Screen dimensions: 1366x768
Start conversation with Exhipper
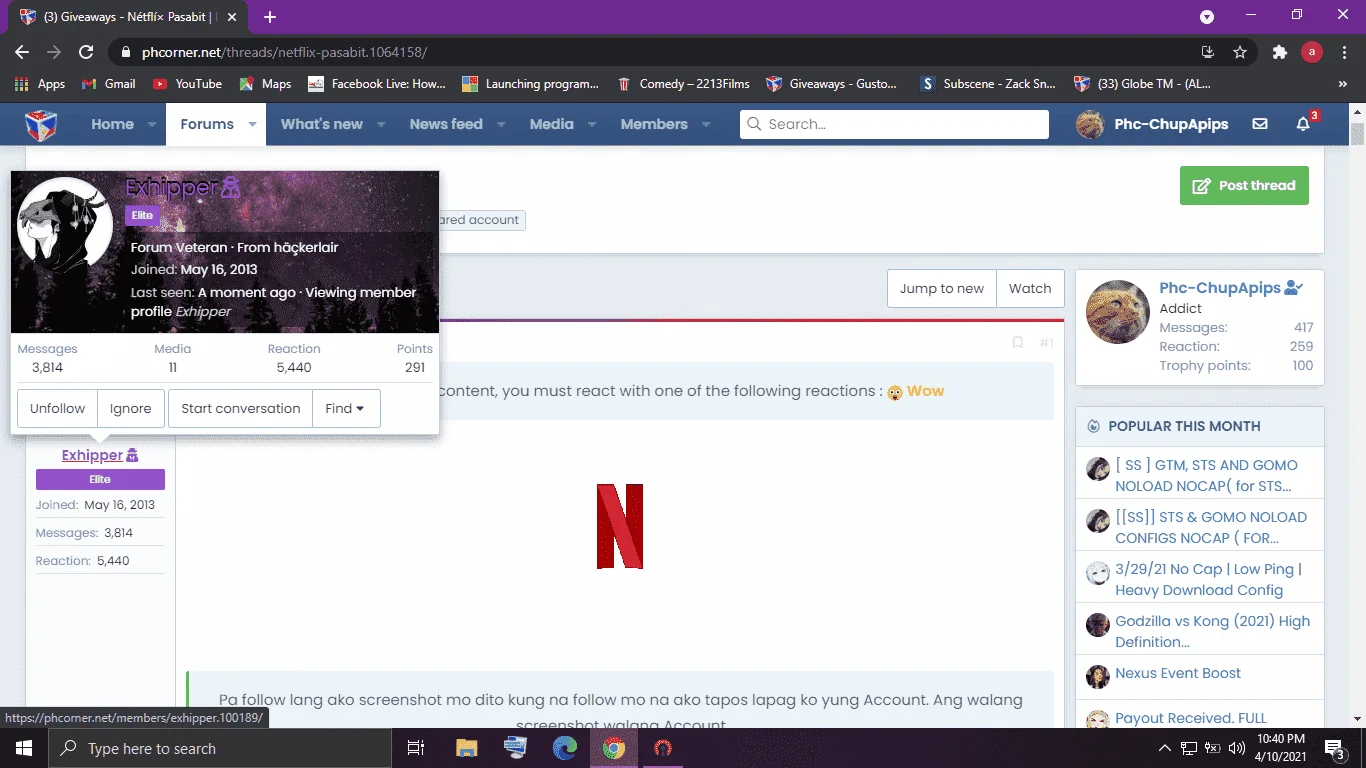tap(241, 408)
